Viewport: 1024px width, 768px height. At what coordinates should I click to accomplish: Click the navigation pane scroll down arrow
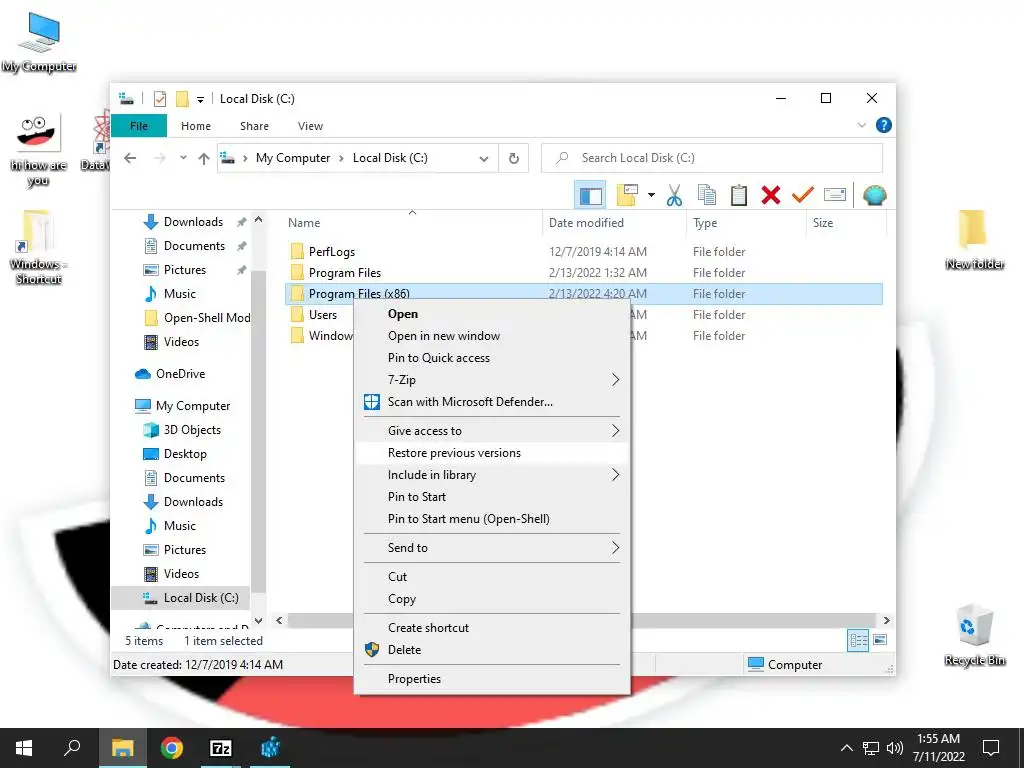[258, 620]
